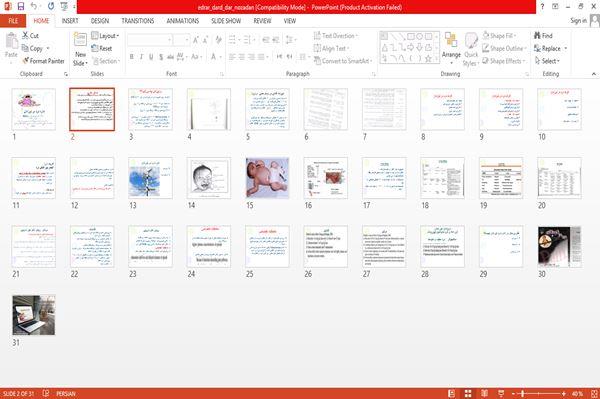600x399 pixels.
Task: Open the Arrange tool
Action: [451, 48]
